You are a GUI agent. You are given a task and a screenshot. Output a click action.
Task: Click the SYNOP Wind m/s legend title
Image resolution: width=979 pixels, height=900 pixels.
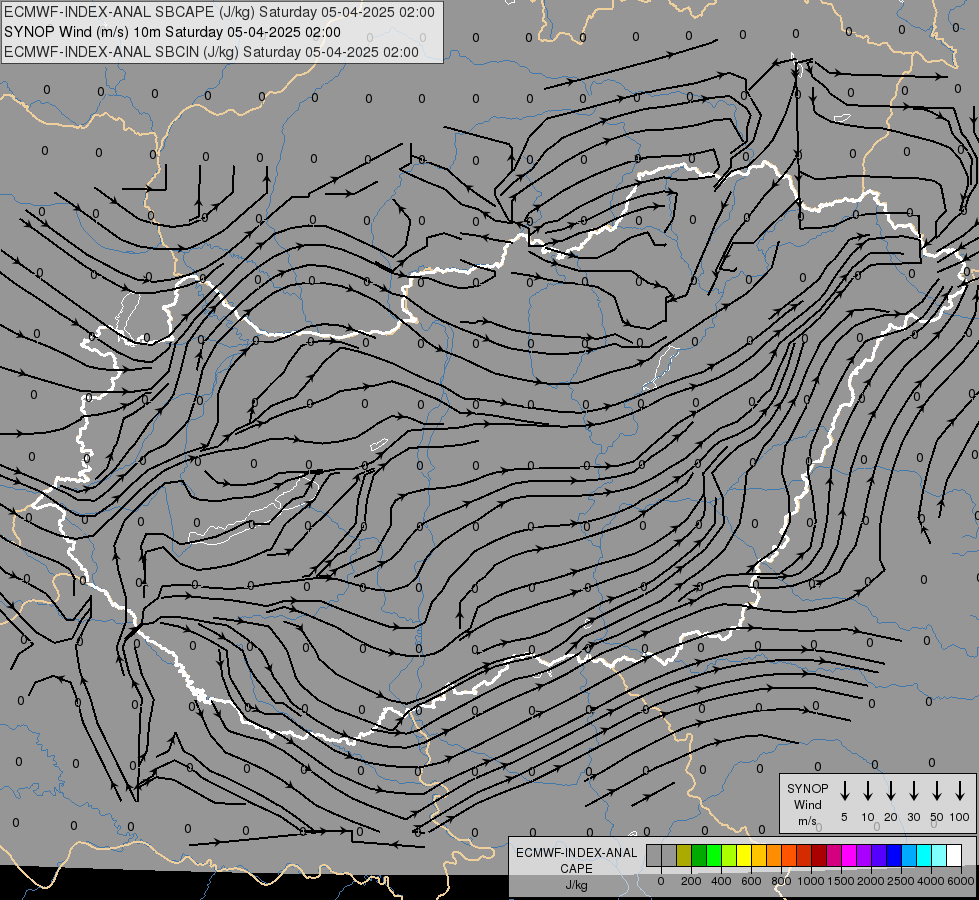tap(807, 804)
